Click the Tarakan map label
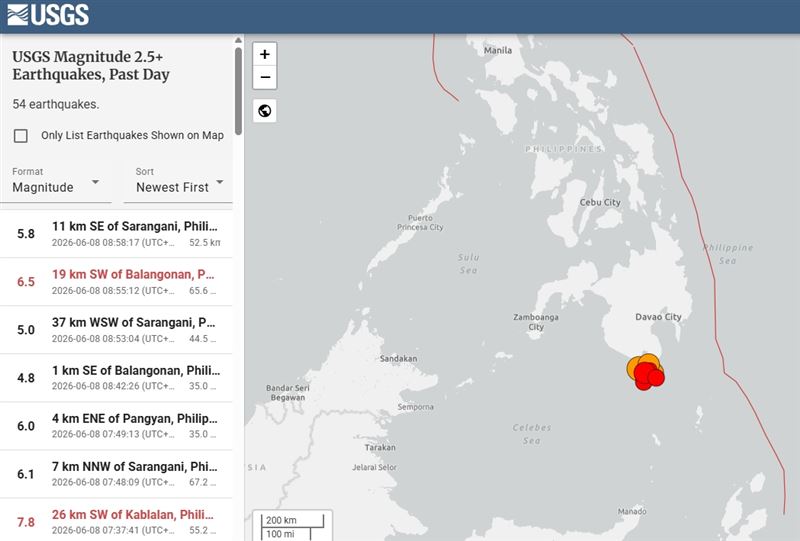Viewport: 800px width, 541px height. click(x=380, y=448)
